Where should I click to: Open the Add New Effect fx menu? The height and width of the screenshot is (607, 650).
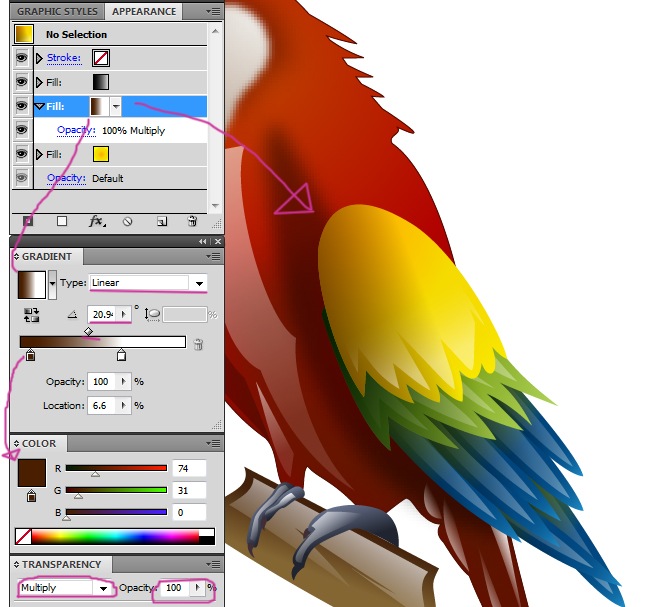pyautogui.click(x=97, y=221)
